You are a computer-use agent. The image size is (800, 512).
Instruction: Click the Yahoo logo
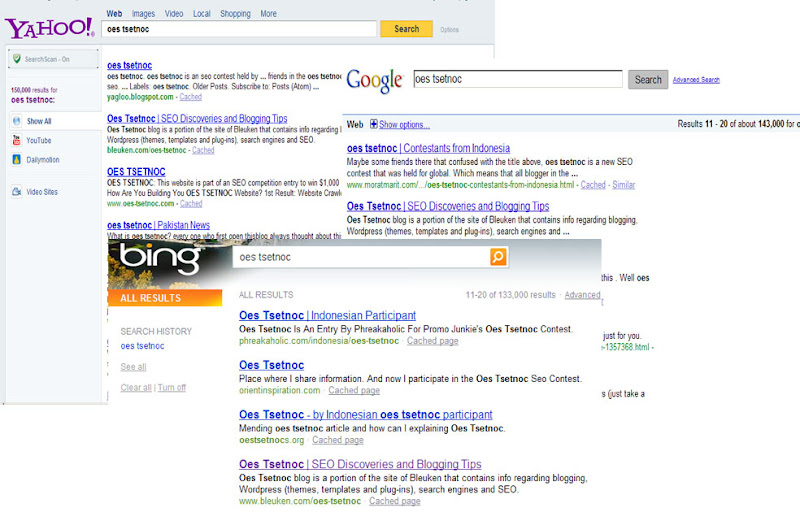click(x=49, y=28)
